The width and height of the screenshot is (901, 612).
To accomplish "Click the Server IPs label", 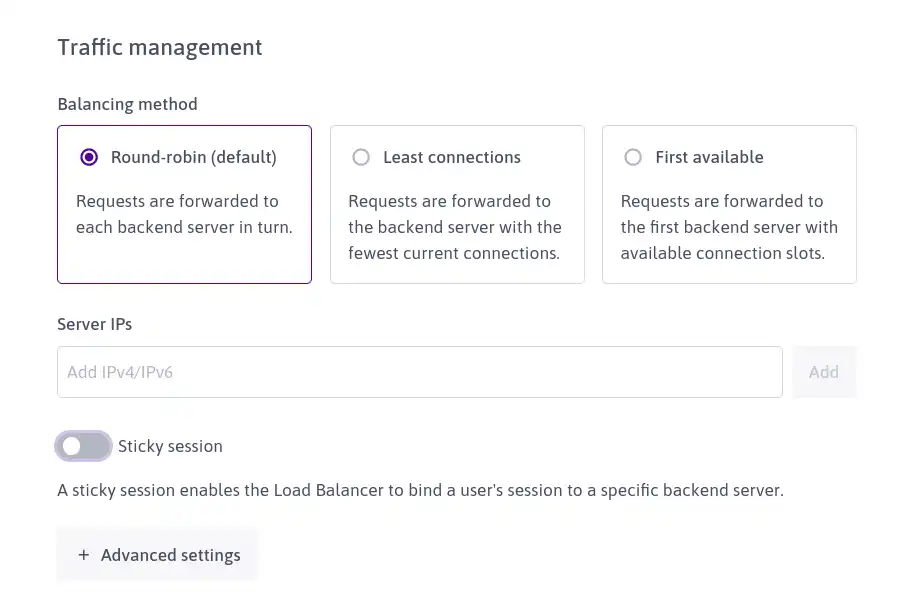I will (95, 324).
